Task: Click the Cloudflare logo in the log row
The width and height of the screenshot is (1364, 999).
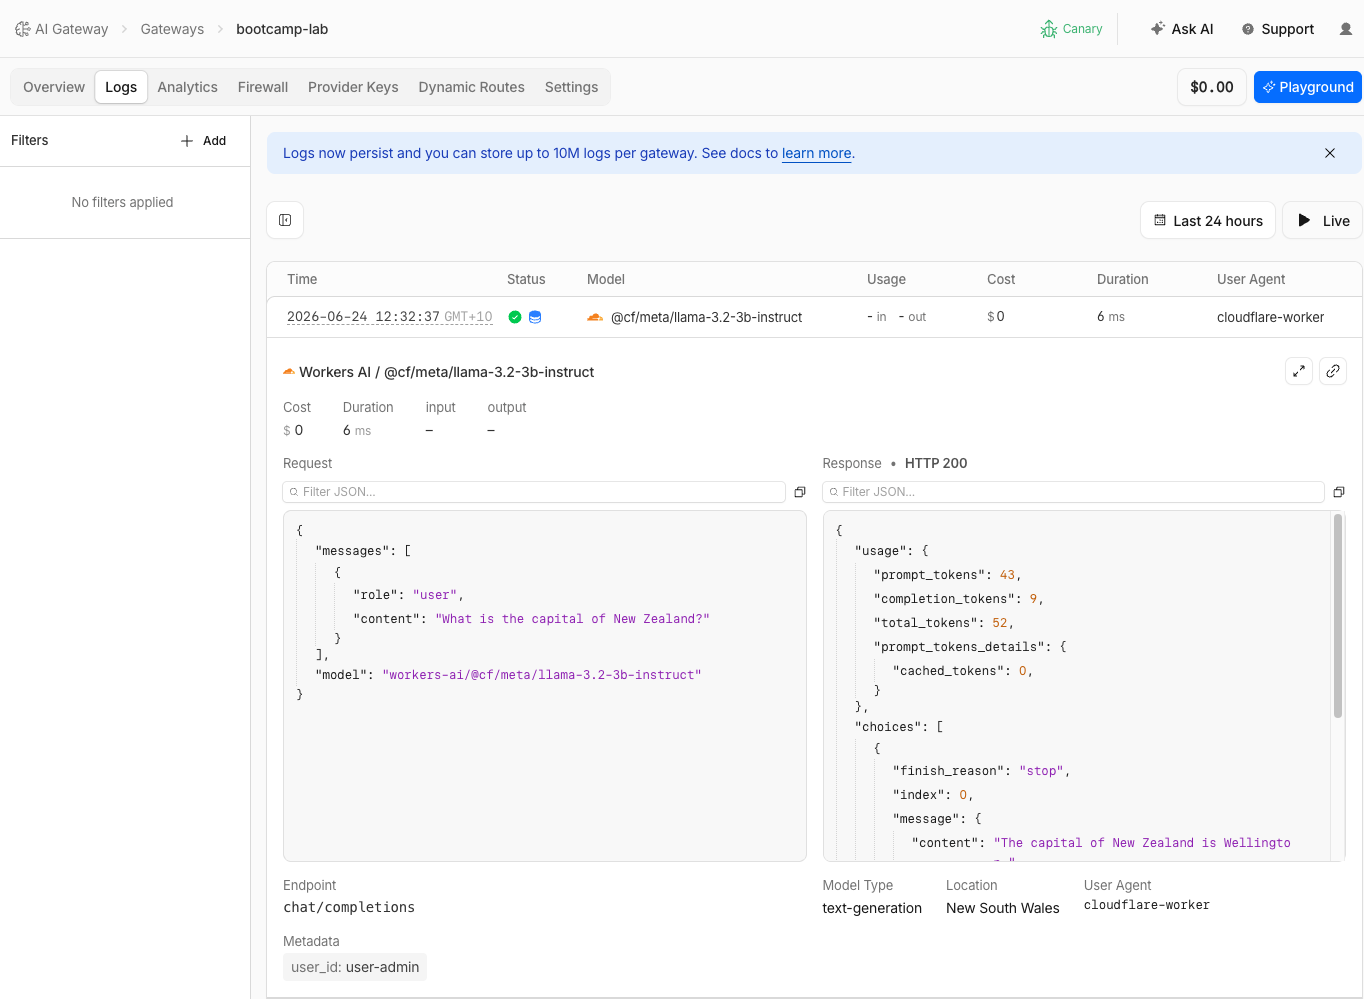Action: [x=595, y=317]
